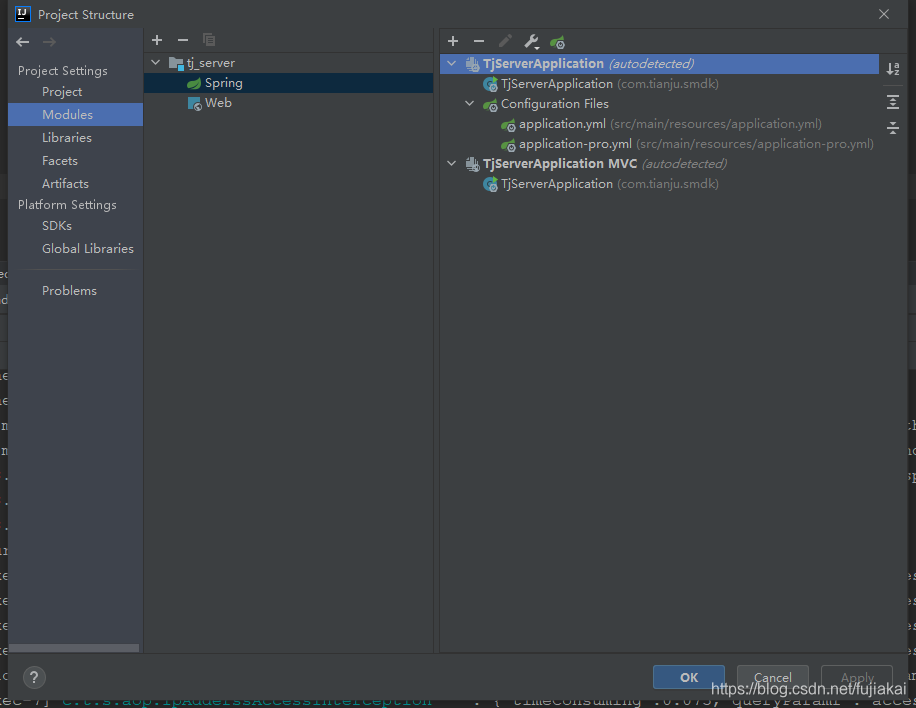The image size is (916, 708).
Task: Collapse the Configuration Files node
Action: pyautogui.click(x=469, y=103)
